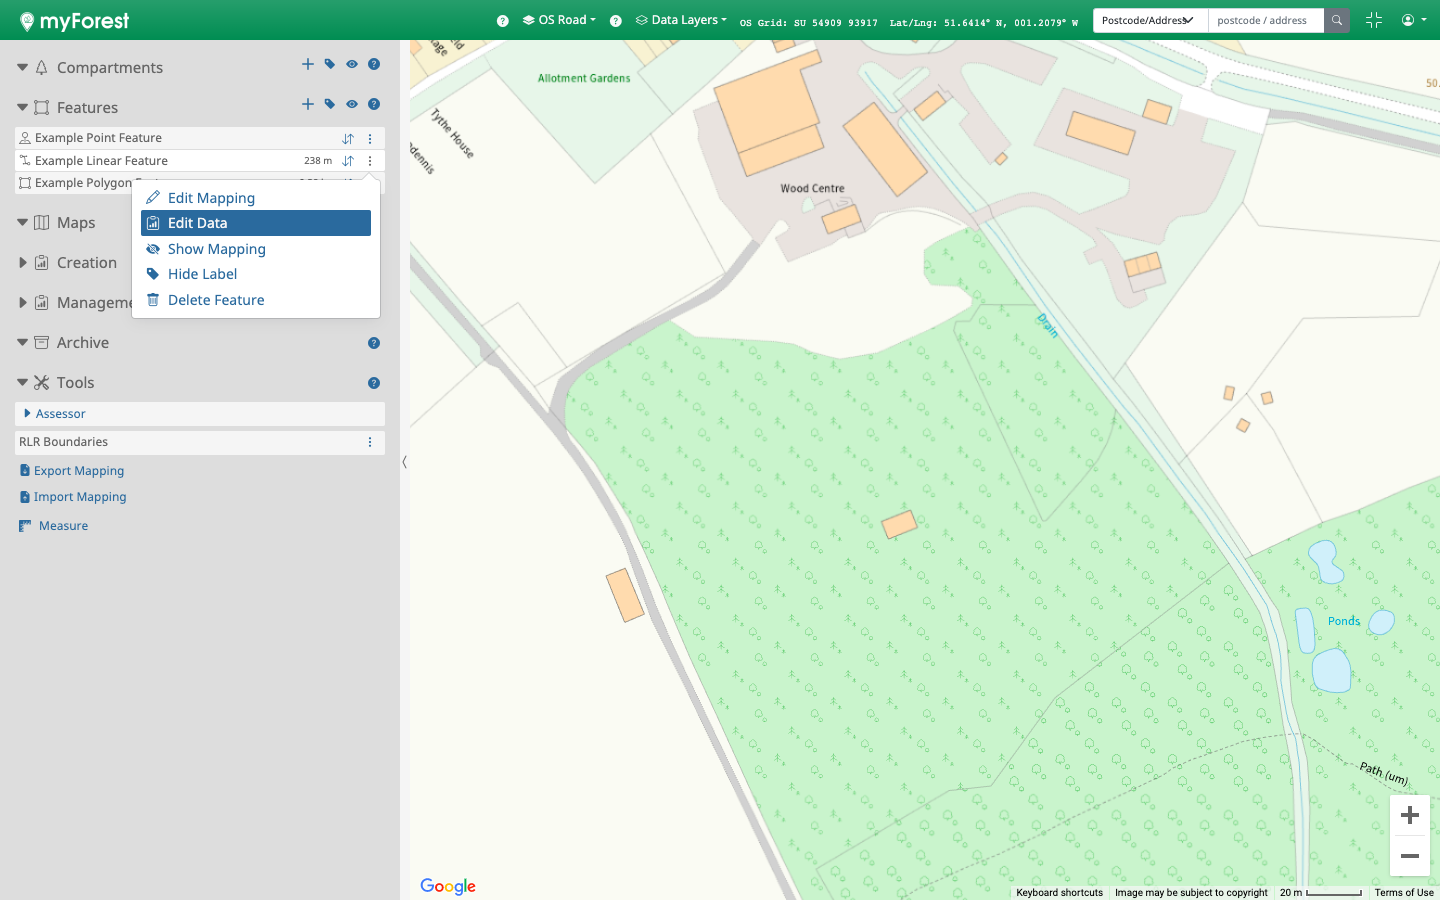Zoom out on the map

pyautogui.click(x=1409, y=856)
